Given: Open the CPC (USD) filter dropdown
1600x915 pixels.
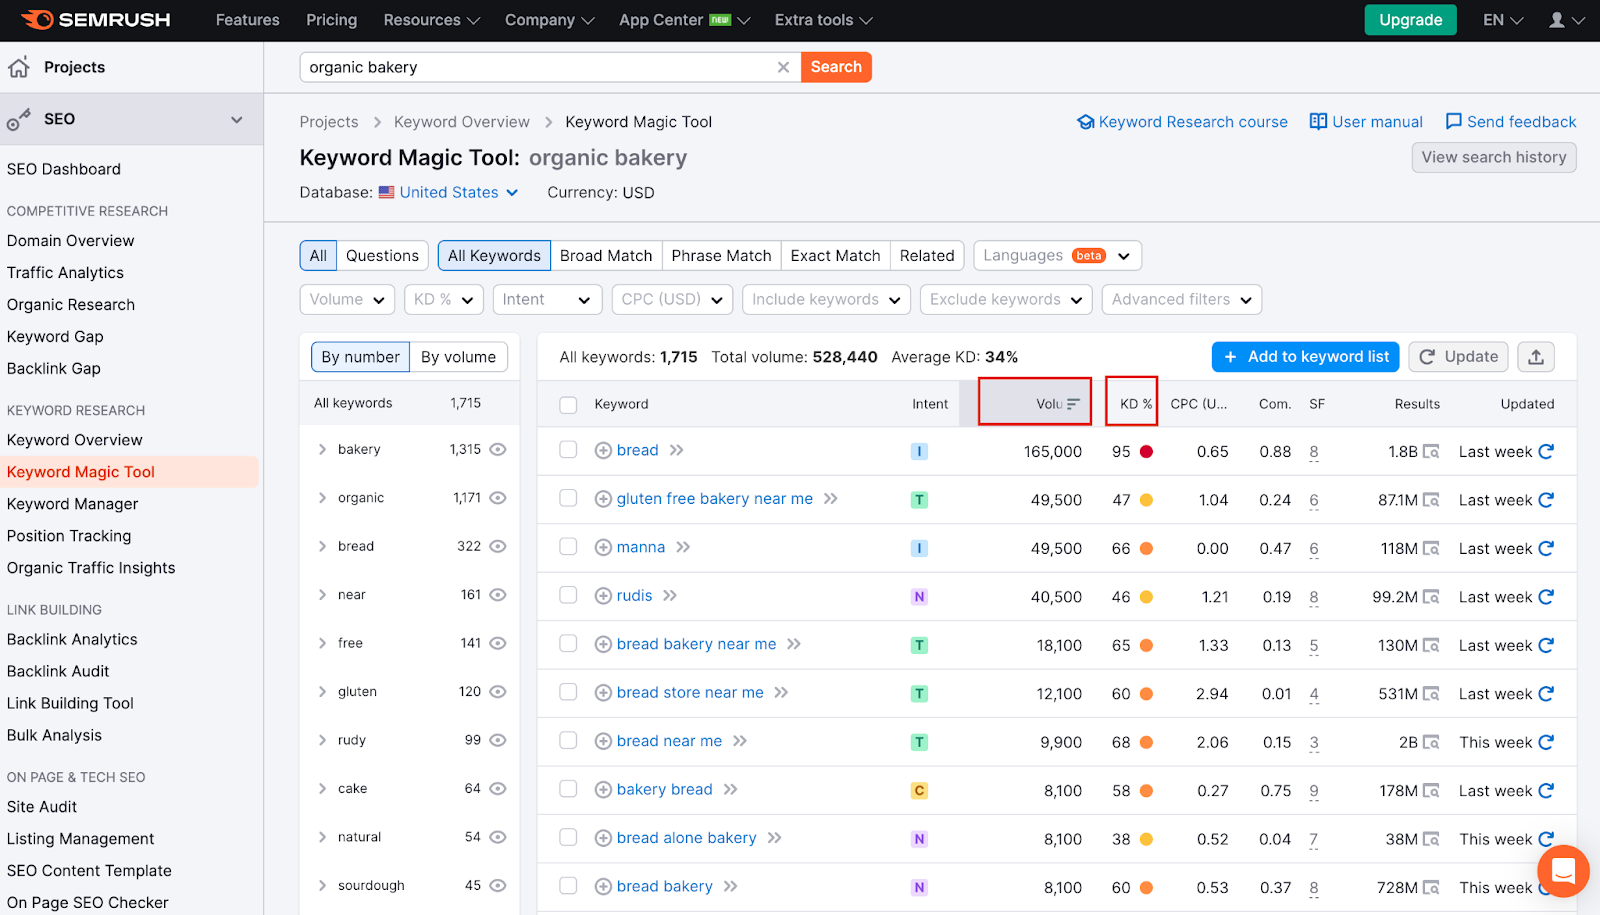Looking at the screenshot, I should click(672, 299).
